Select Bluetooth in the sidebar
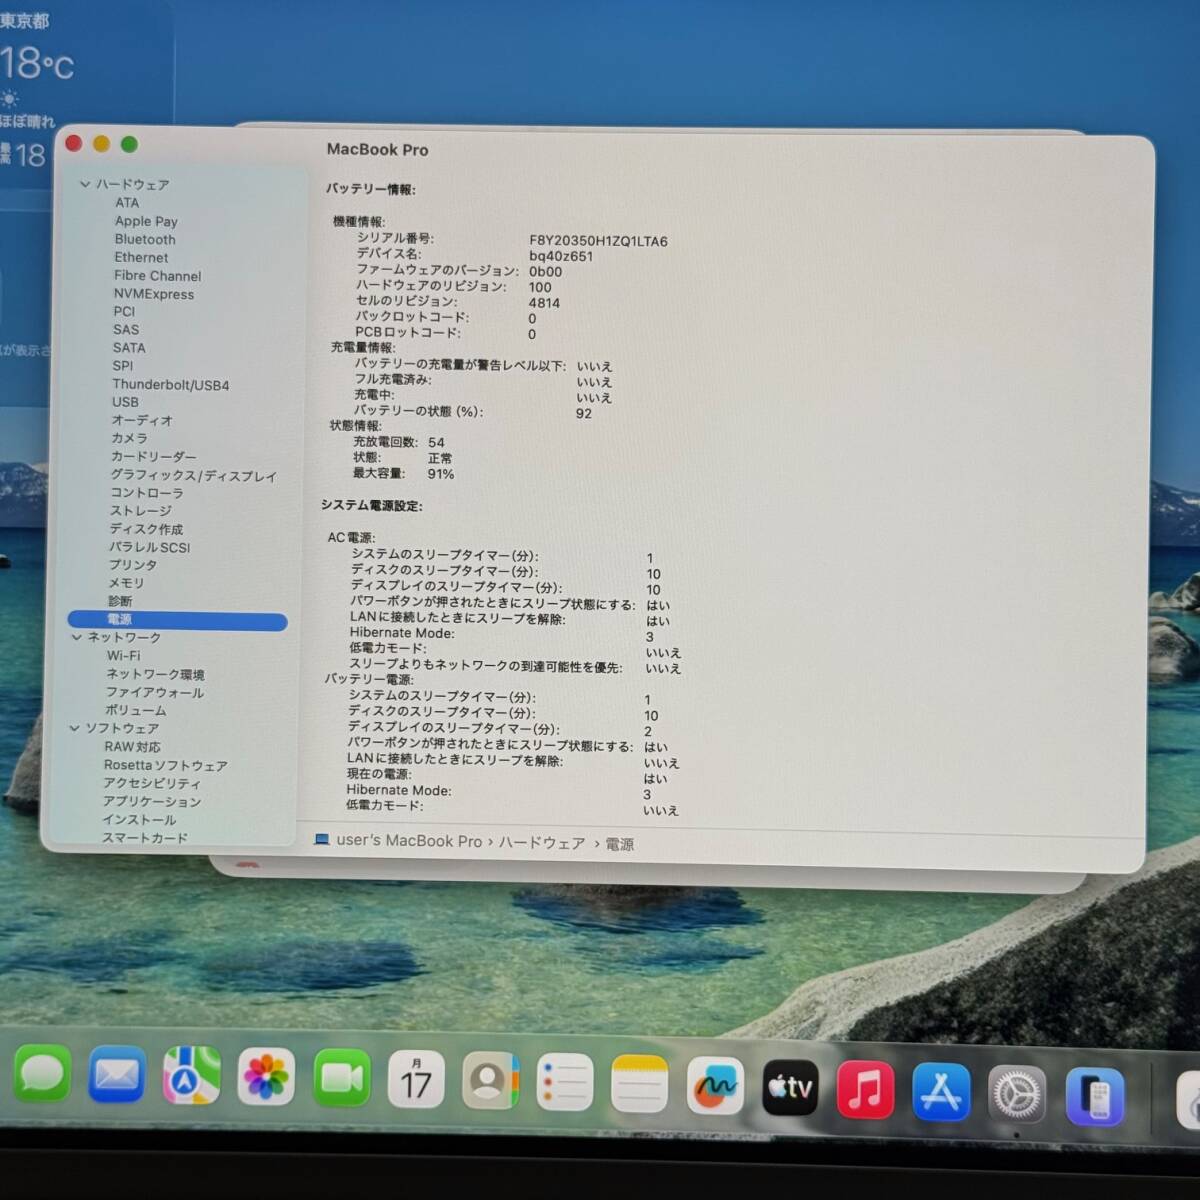 (145, 239)
